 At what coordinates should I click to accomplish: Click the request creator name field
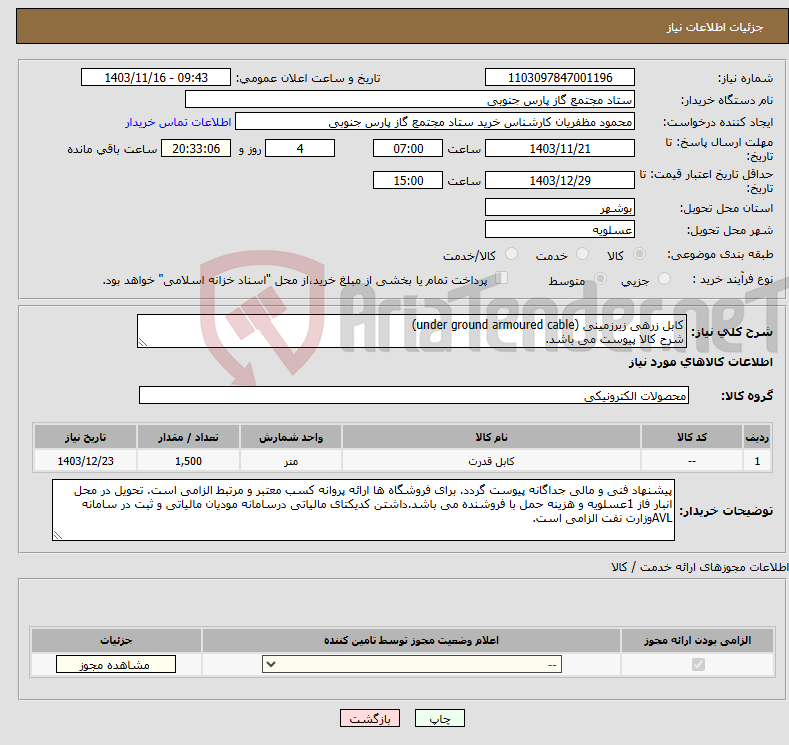coord(435,122)
